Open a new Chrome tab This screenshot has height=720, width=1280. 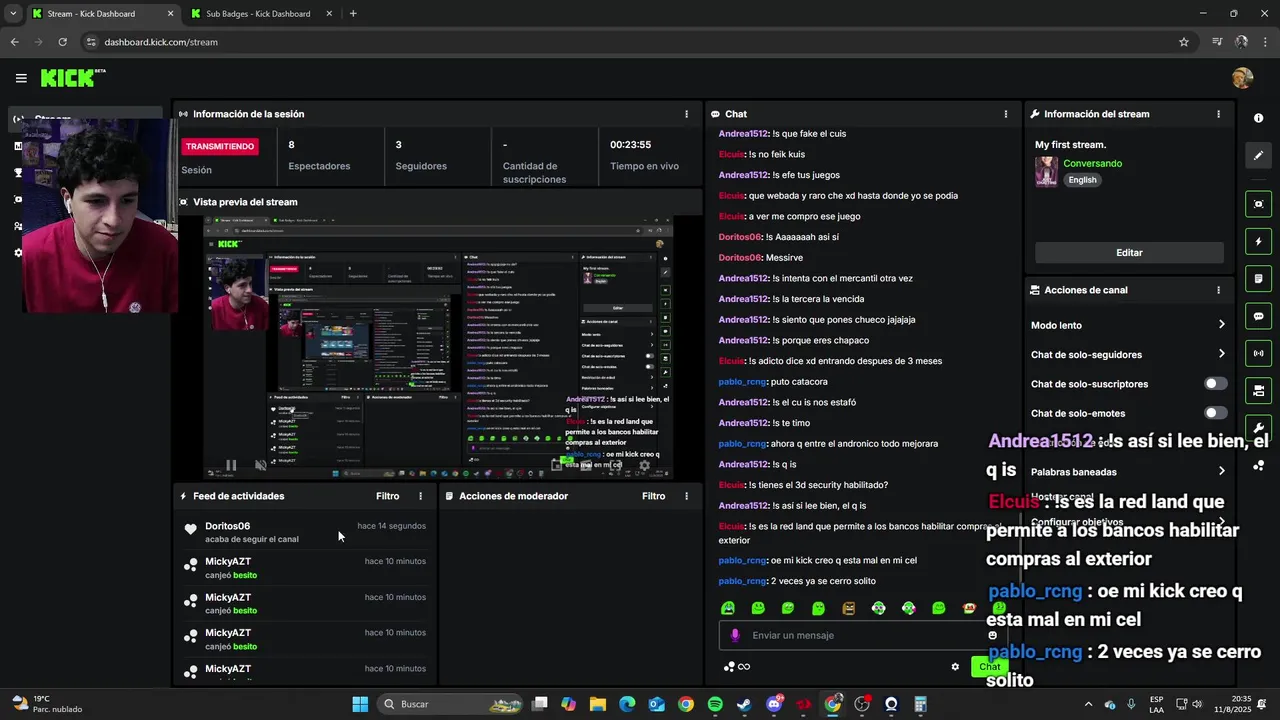353,13
